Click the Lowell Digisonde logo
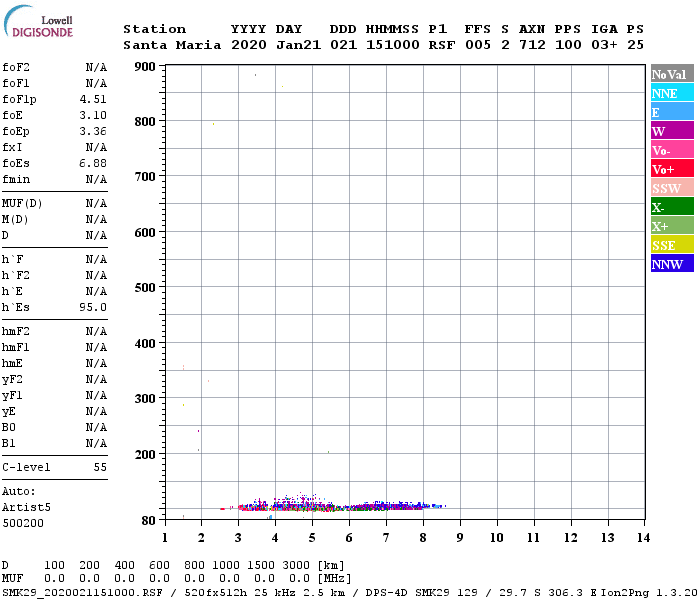This screenshot has height=600, width=700. [x=38, y=21]
